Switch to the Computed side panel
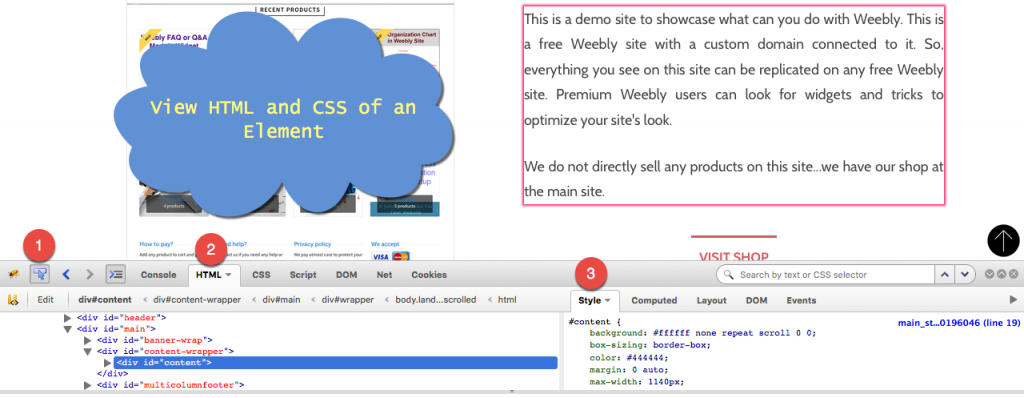 pyautogui.click(x=654, y=301)
